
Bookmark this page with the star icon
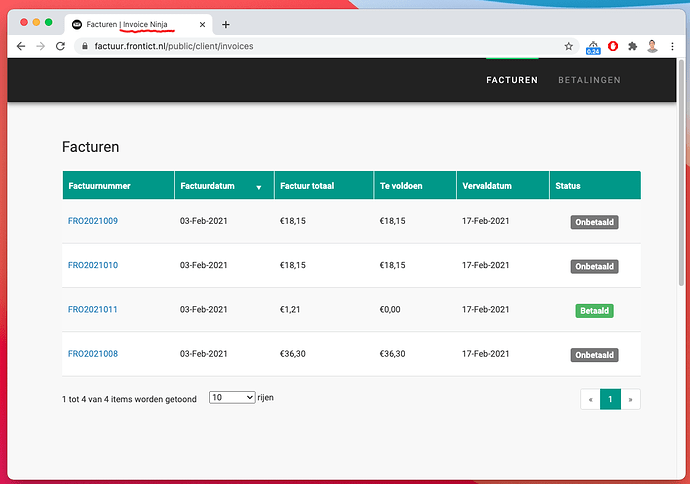(569, 46)
